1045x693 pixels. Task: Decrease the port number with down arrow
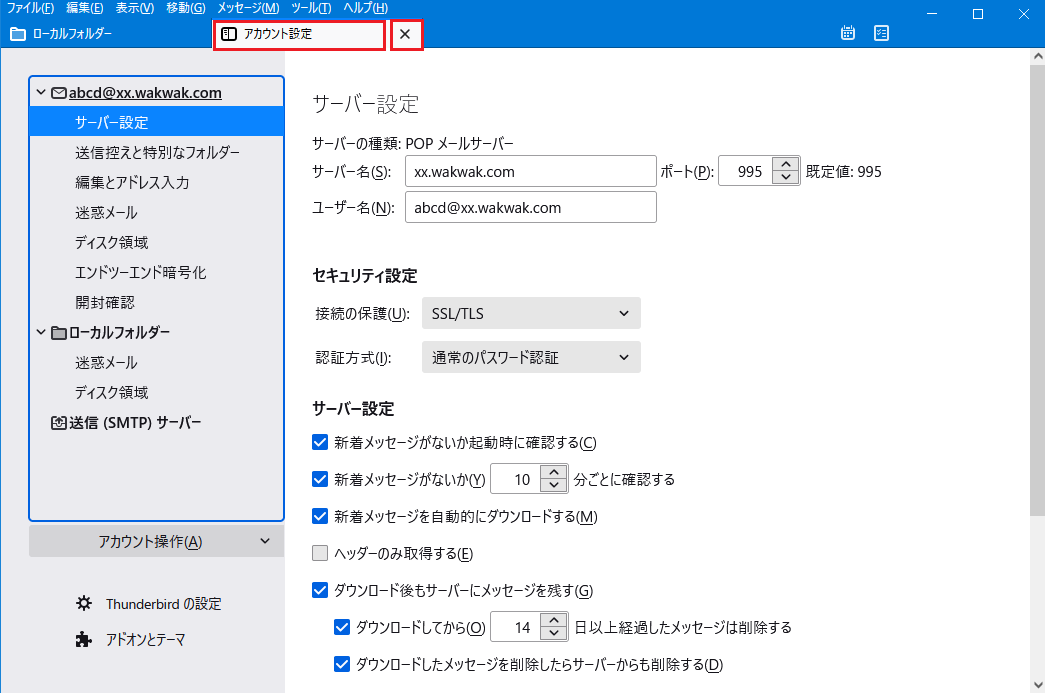tap(786, 178)
